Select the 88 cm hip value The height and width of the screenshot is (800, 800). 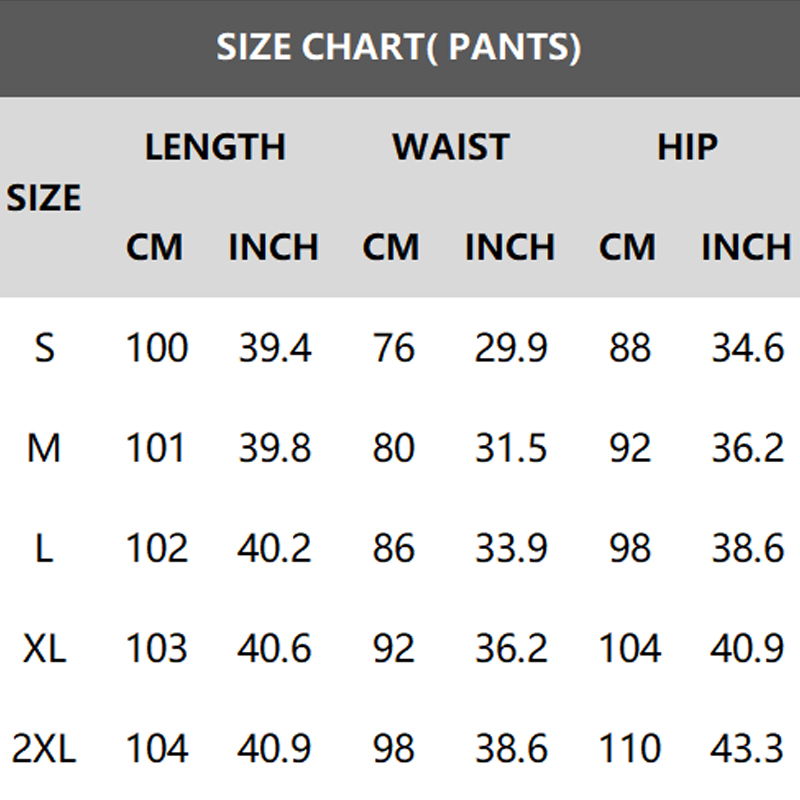click(629, 349)
